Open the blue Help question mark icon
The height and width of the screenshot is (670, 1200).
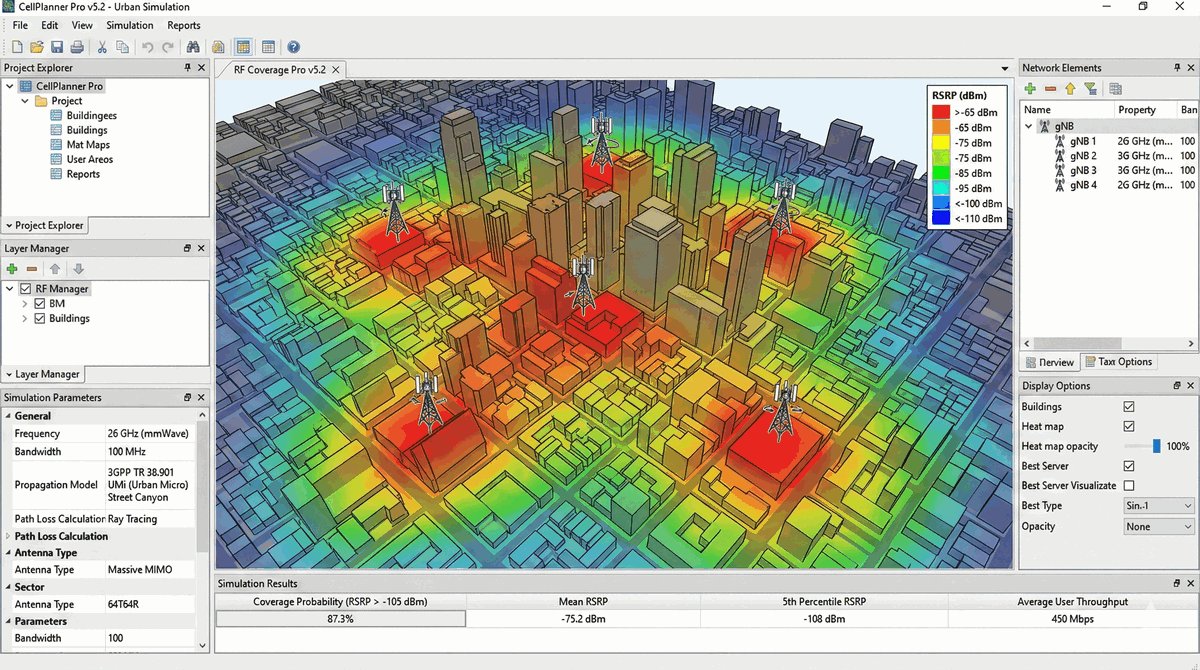coord(293,47)
